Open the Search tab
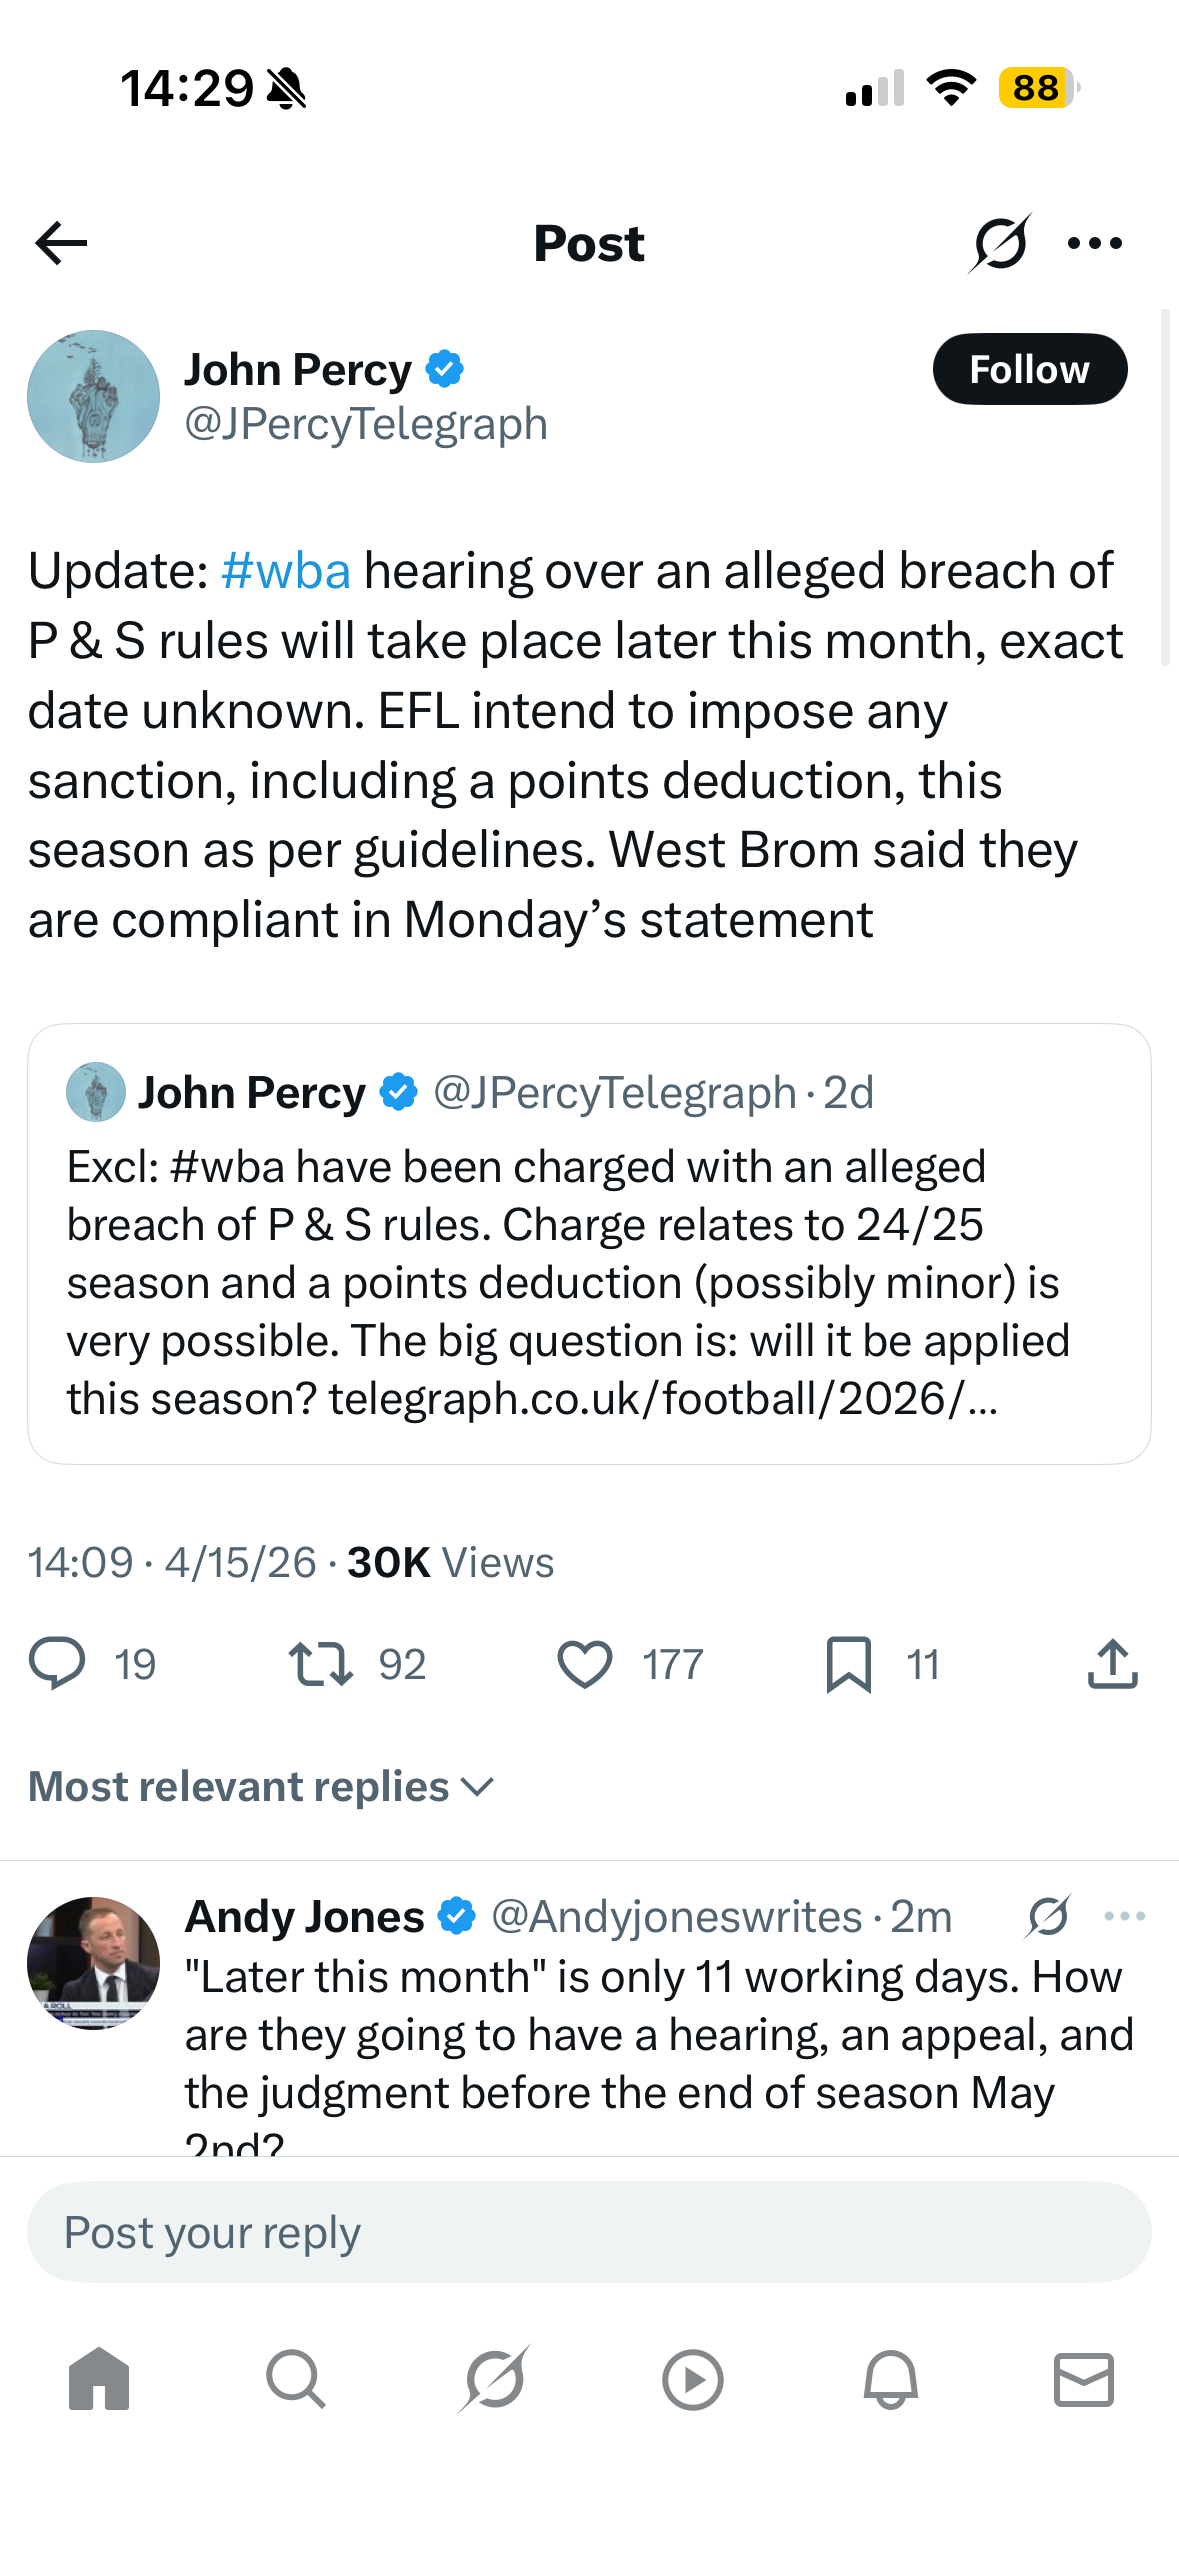 (296, 2379)
